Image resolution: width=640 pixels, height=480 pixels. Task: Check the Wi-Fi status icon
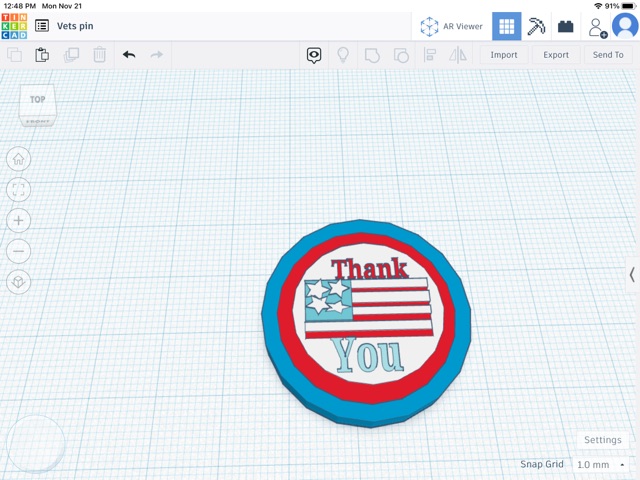(x=598, y=6)
